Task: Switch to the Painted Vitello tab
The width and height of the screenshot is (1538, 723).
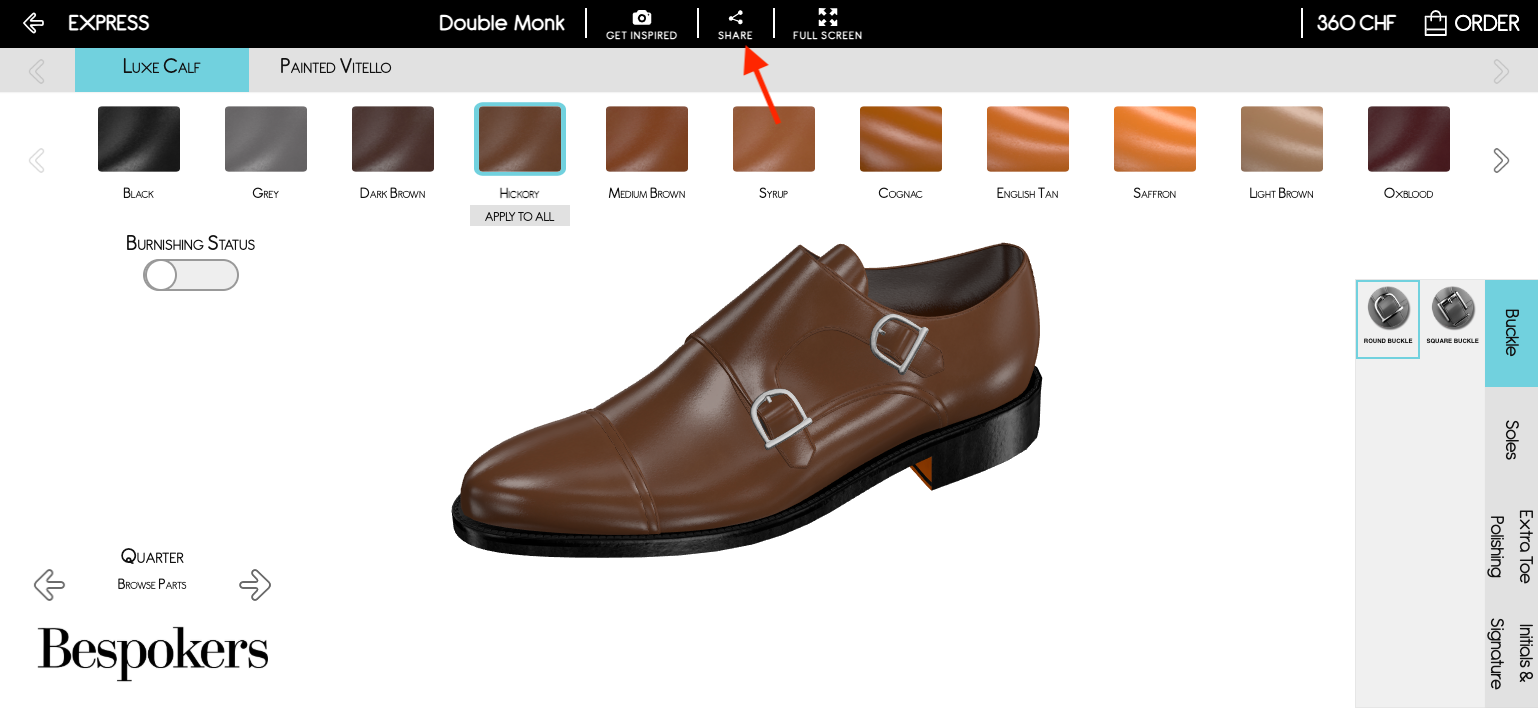Action: [x=335, y=68]
